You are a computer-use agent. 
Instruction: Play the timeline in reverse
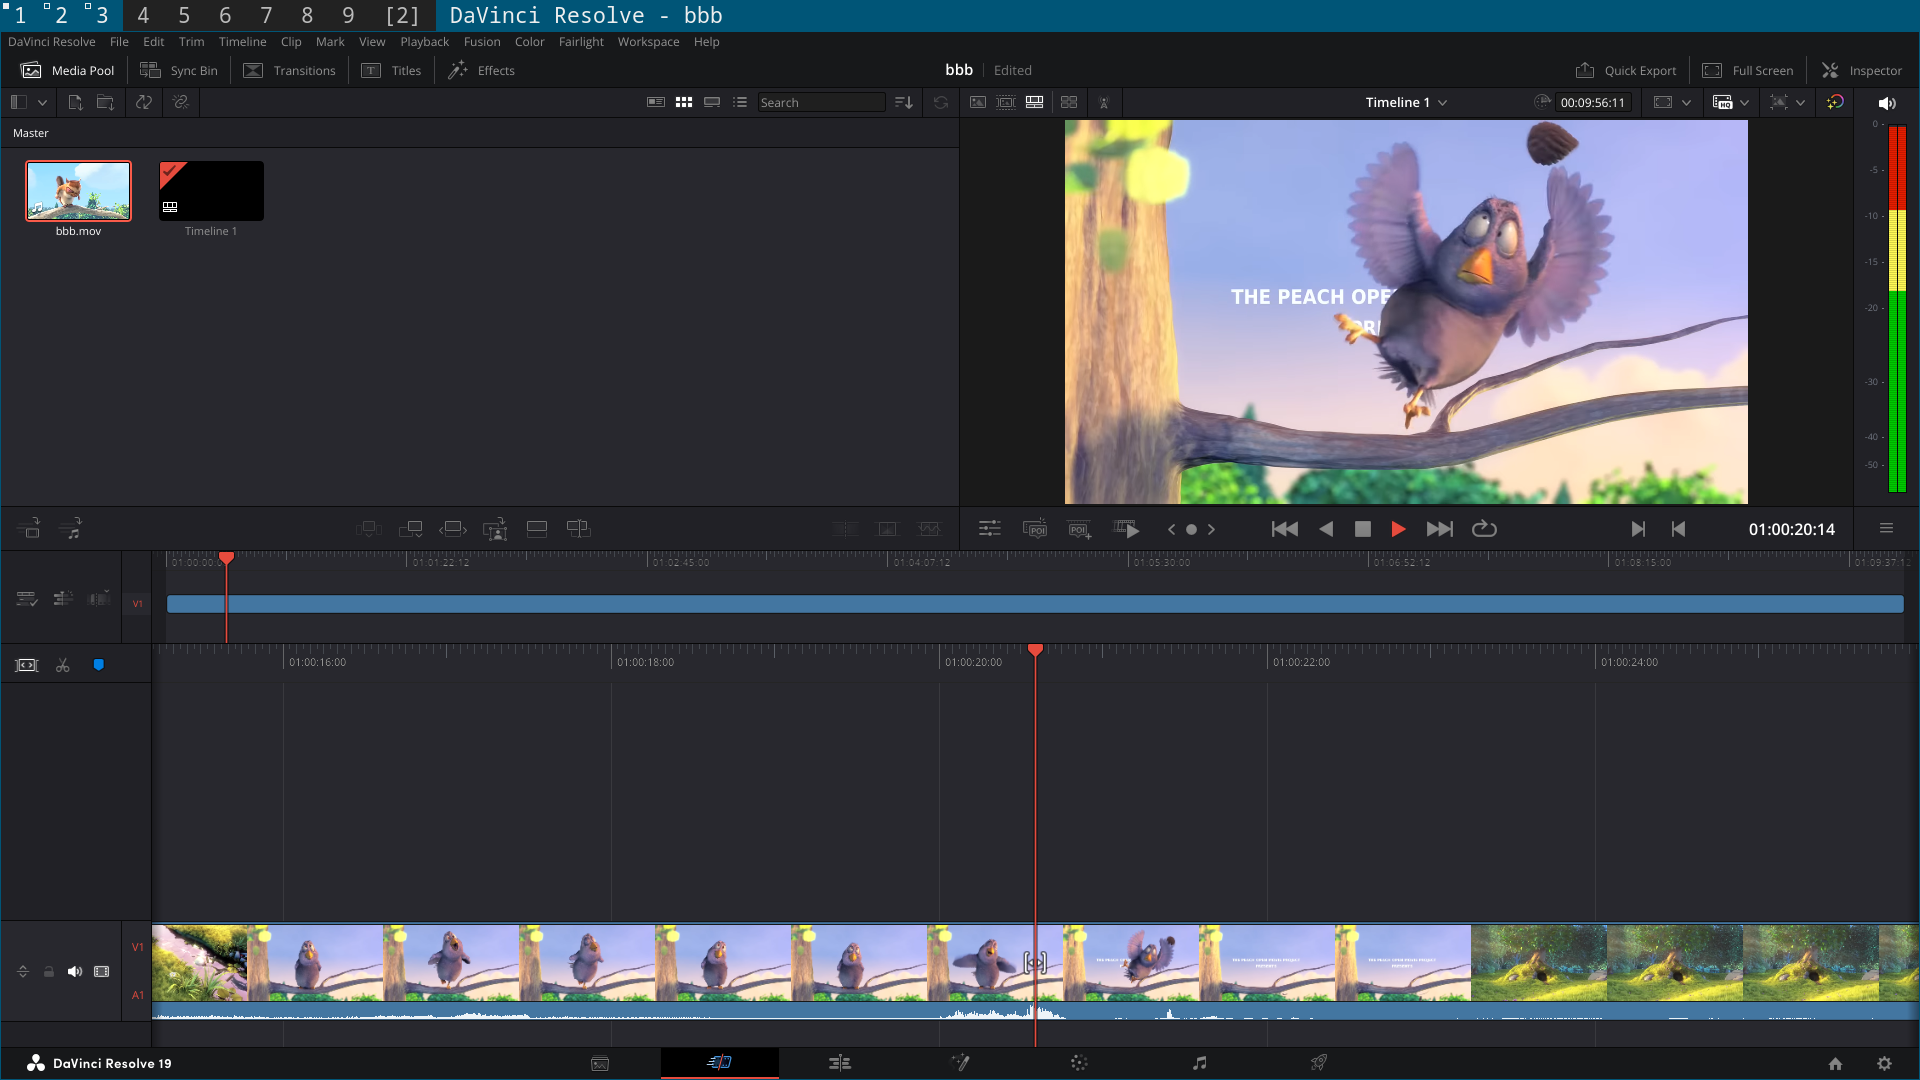pos(1326,529)
